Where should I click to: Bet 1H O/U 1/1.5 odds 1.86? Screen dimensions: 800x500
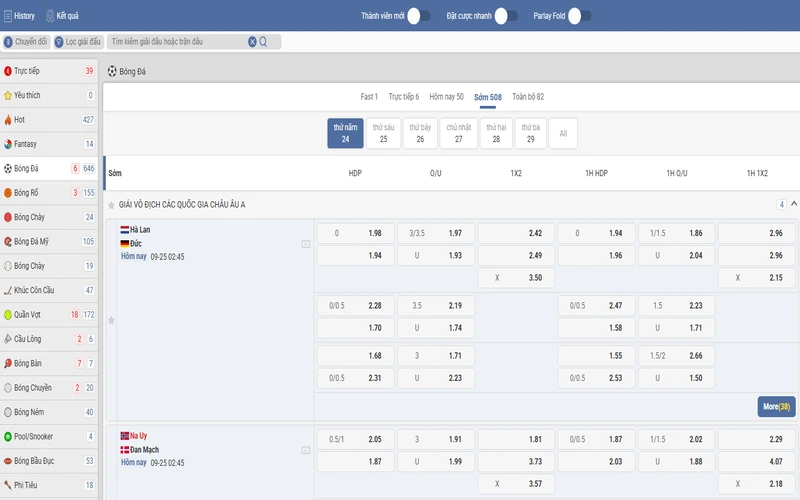[677, 233]
